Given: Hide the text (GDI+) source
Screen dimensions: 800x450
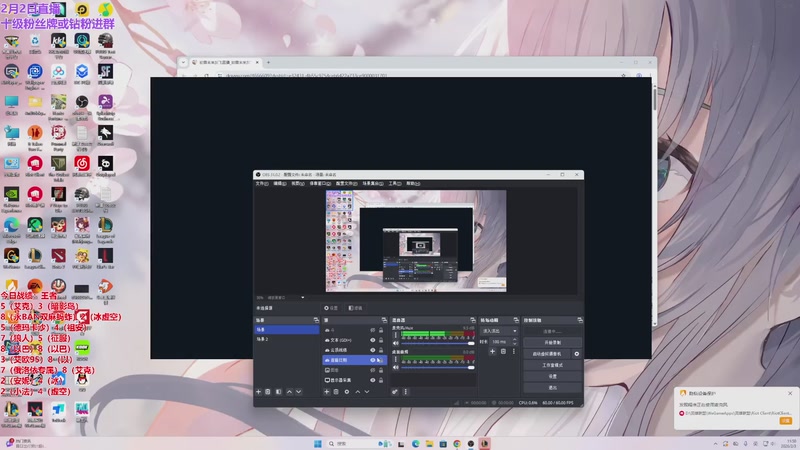Looking at the screenshot, I should click(x=372, y=340).
